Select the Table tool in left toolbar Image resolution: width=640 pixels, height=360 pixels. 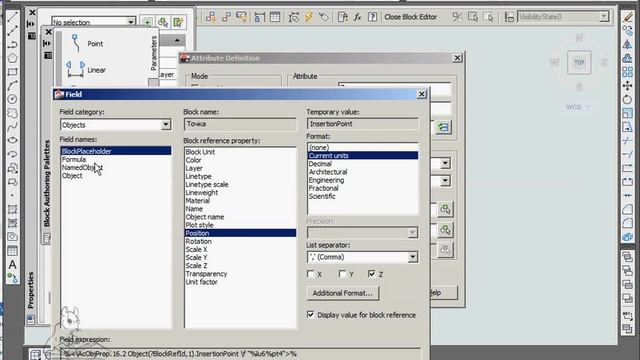(x=12, y=251)
